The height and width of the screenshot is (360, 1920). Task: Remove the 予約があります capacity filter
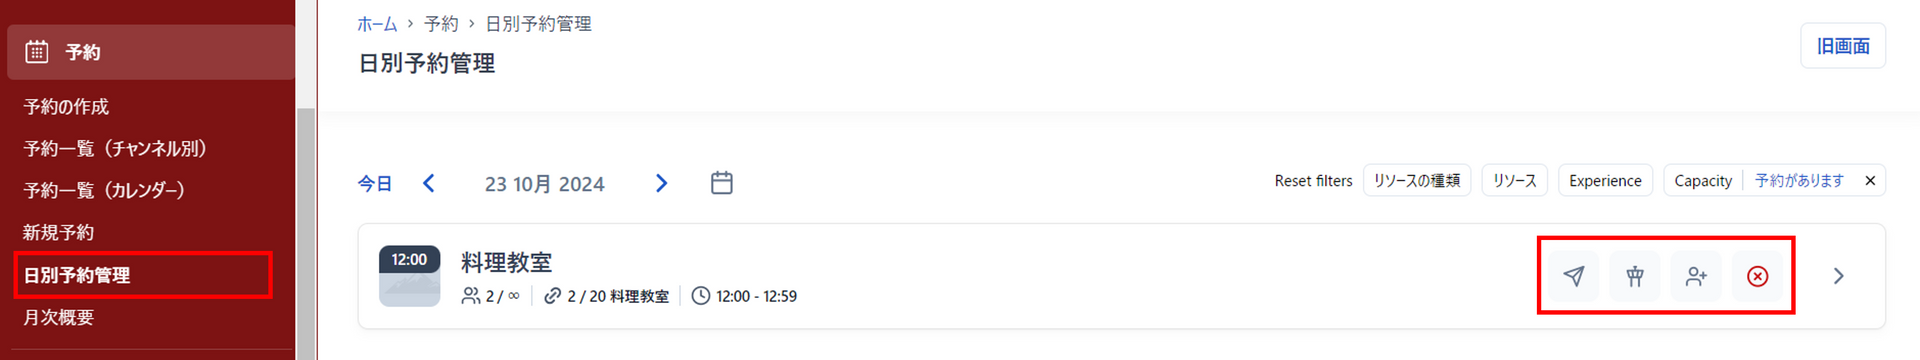(x=1870, y=181)
